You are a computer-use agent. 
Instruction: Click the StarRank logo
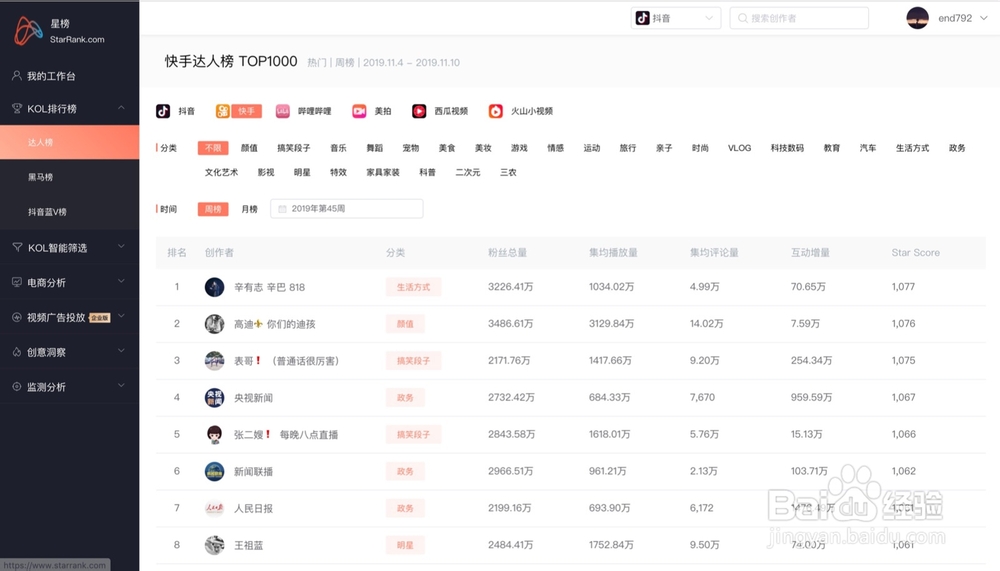[x=29, y=31]
